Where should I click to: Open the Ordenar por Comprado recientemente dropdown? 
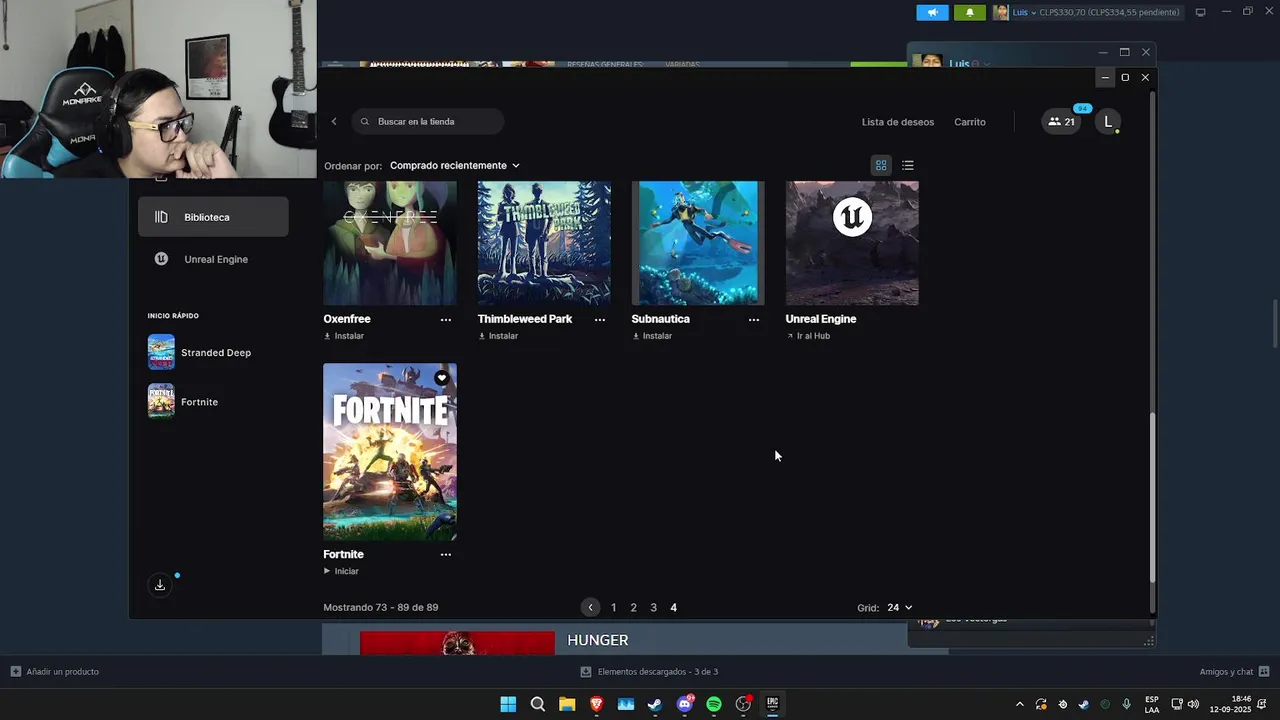(455, 166)
